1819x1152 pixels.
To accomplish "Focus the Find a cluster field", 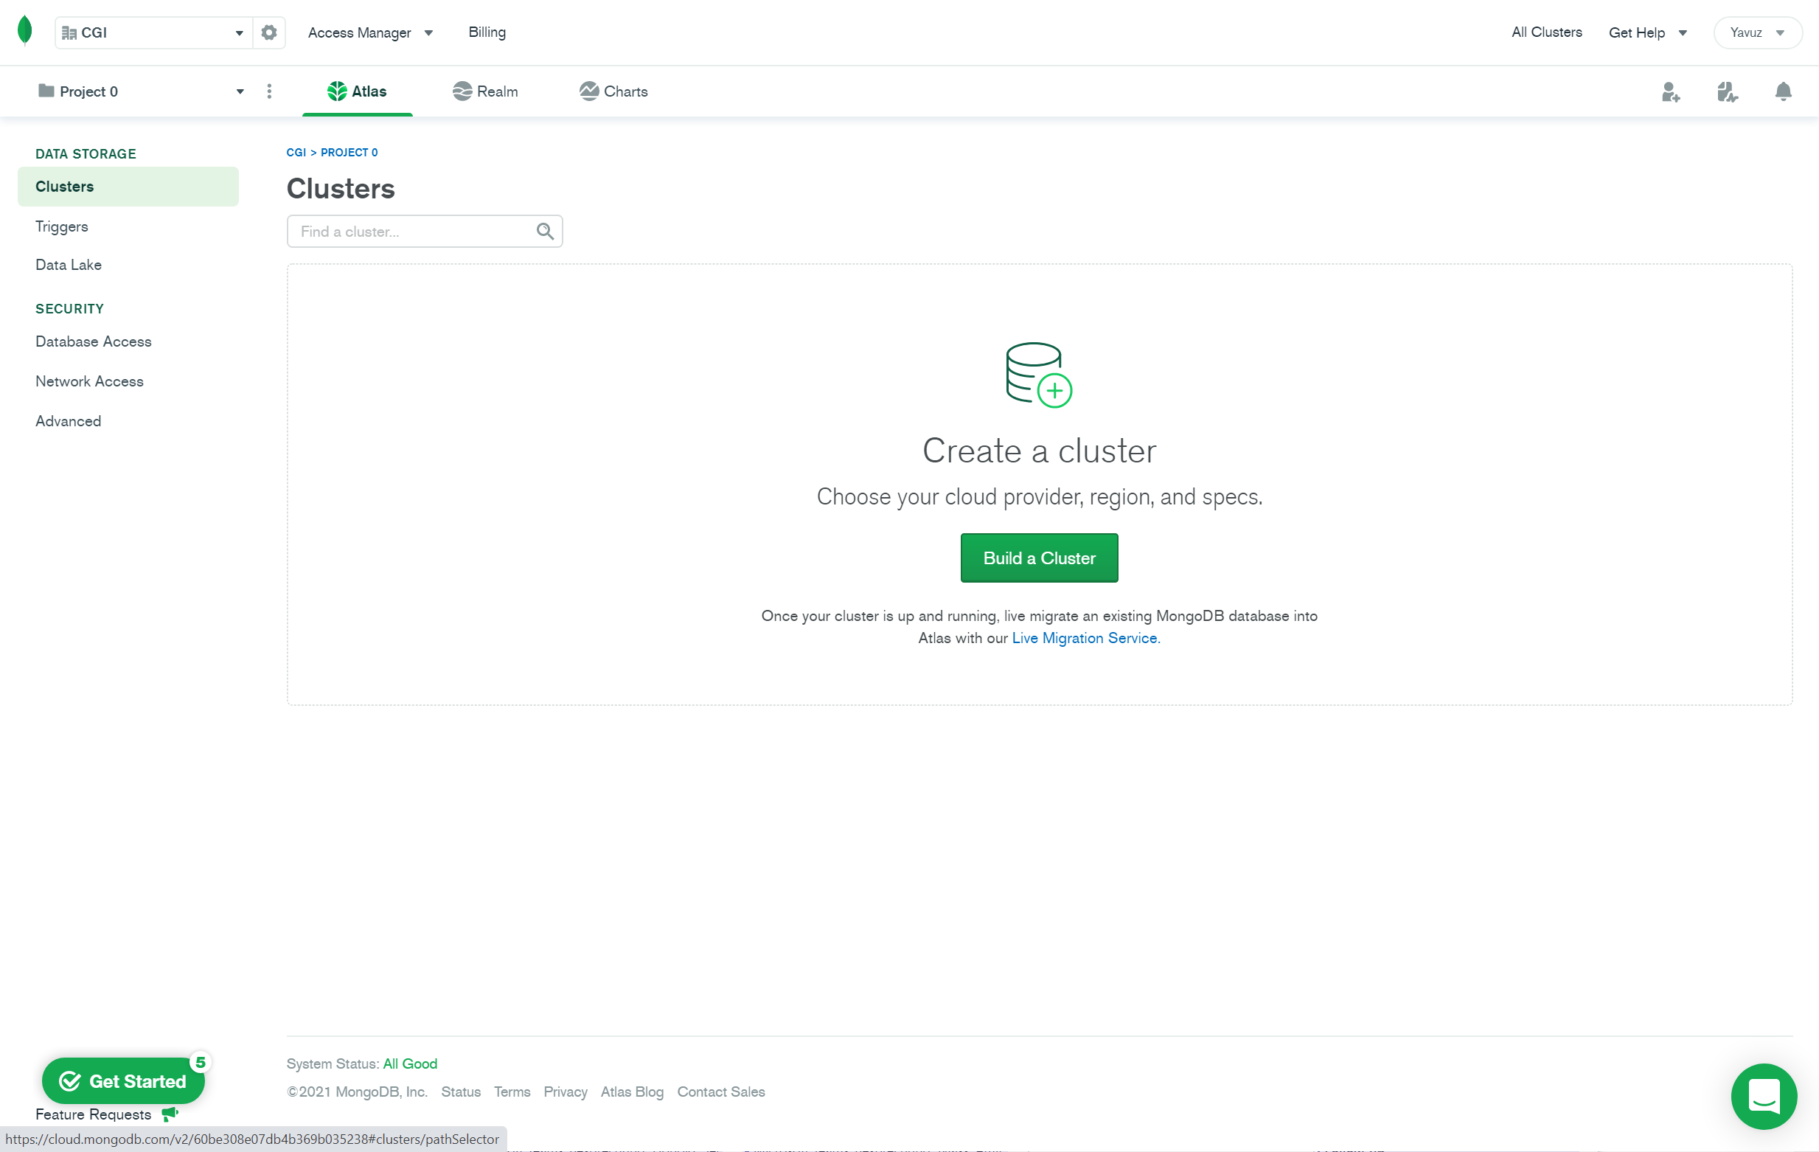I will coord(424,231).
